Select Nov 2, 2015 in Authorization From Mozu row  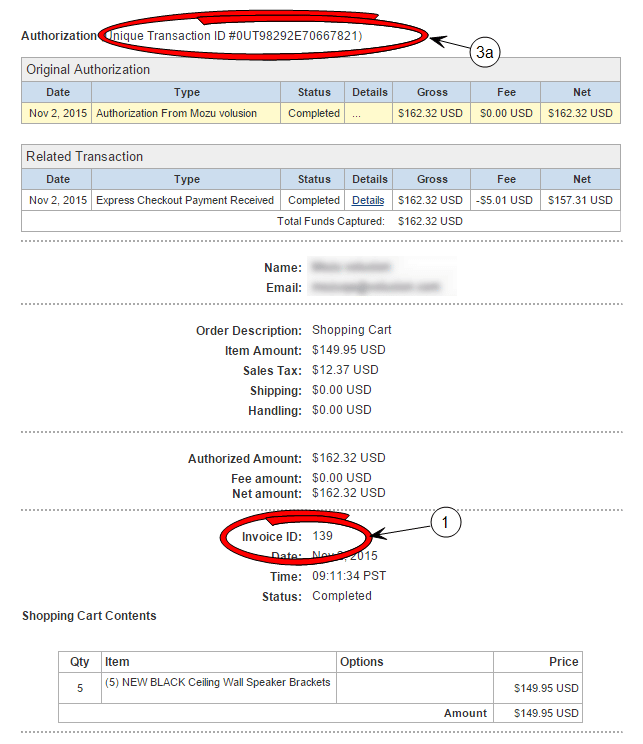(58, 113)
